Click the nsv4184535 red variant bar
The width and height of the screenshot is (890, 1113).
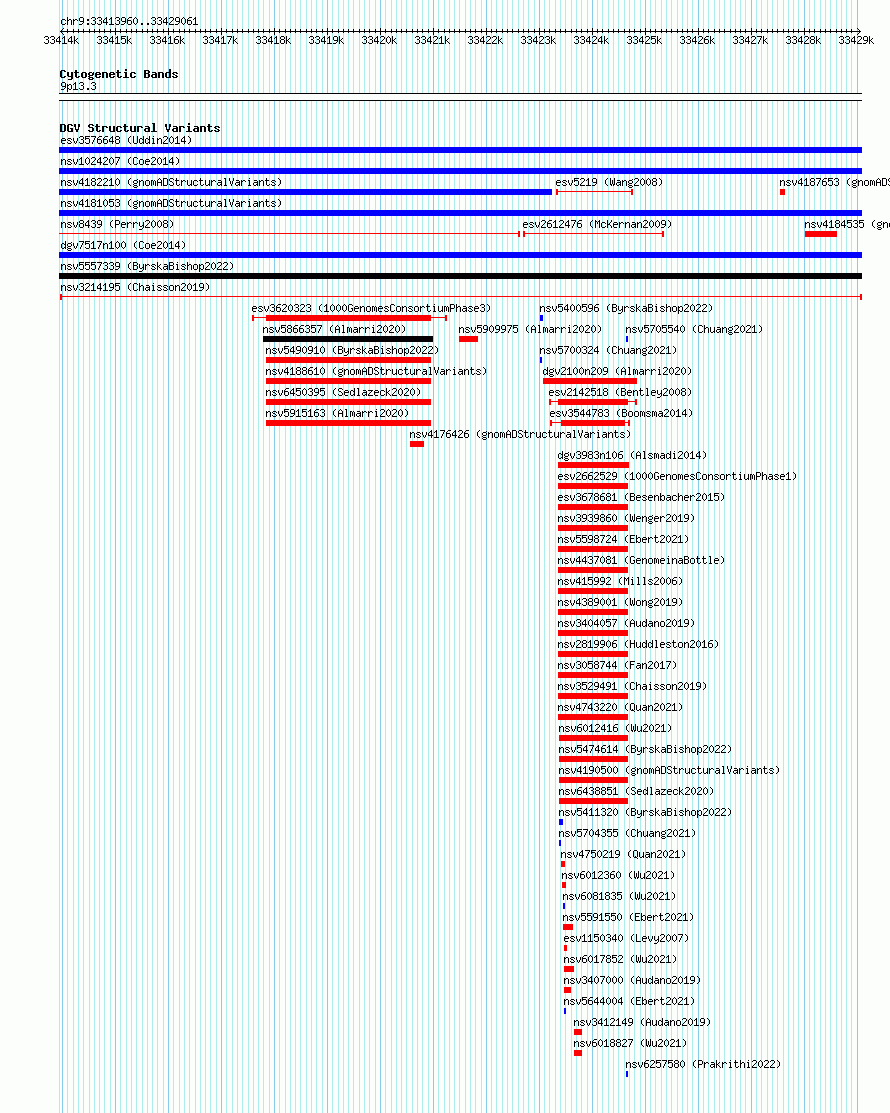pos(820,234)
